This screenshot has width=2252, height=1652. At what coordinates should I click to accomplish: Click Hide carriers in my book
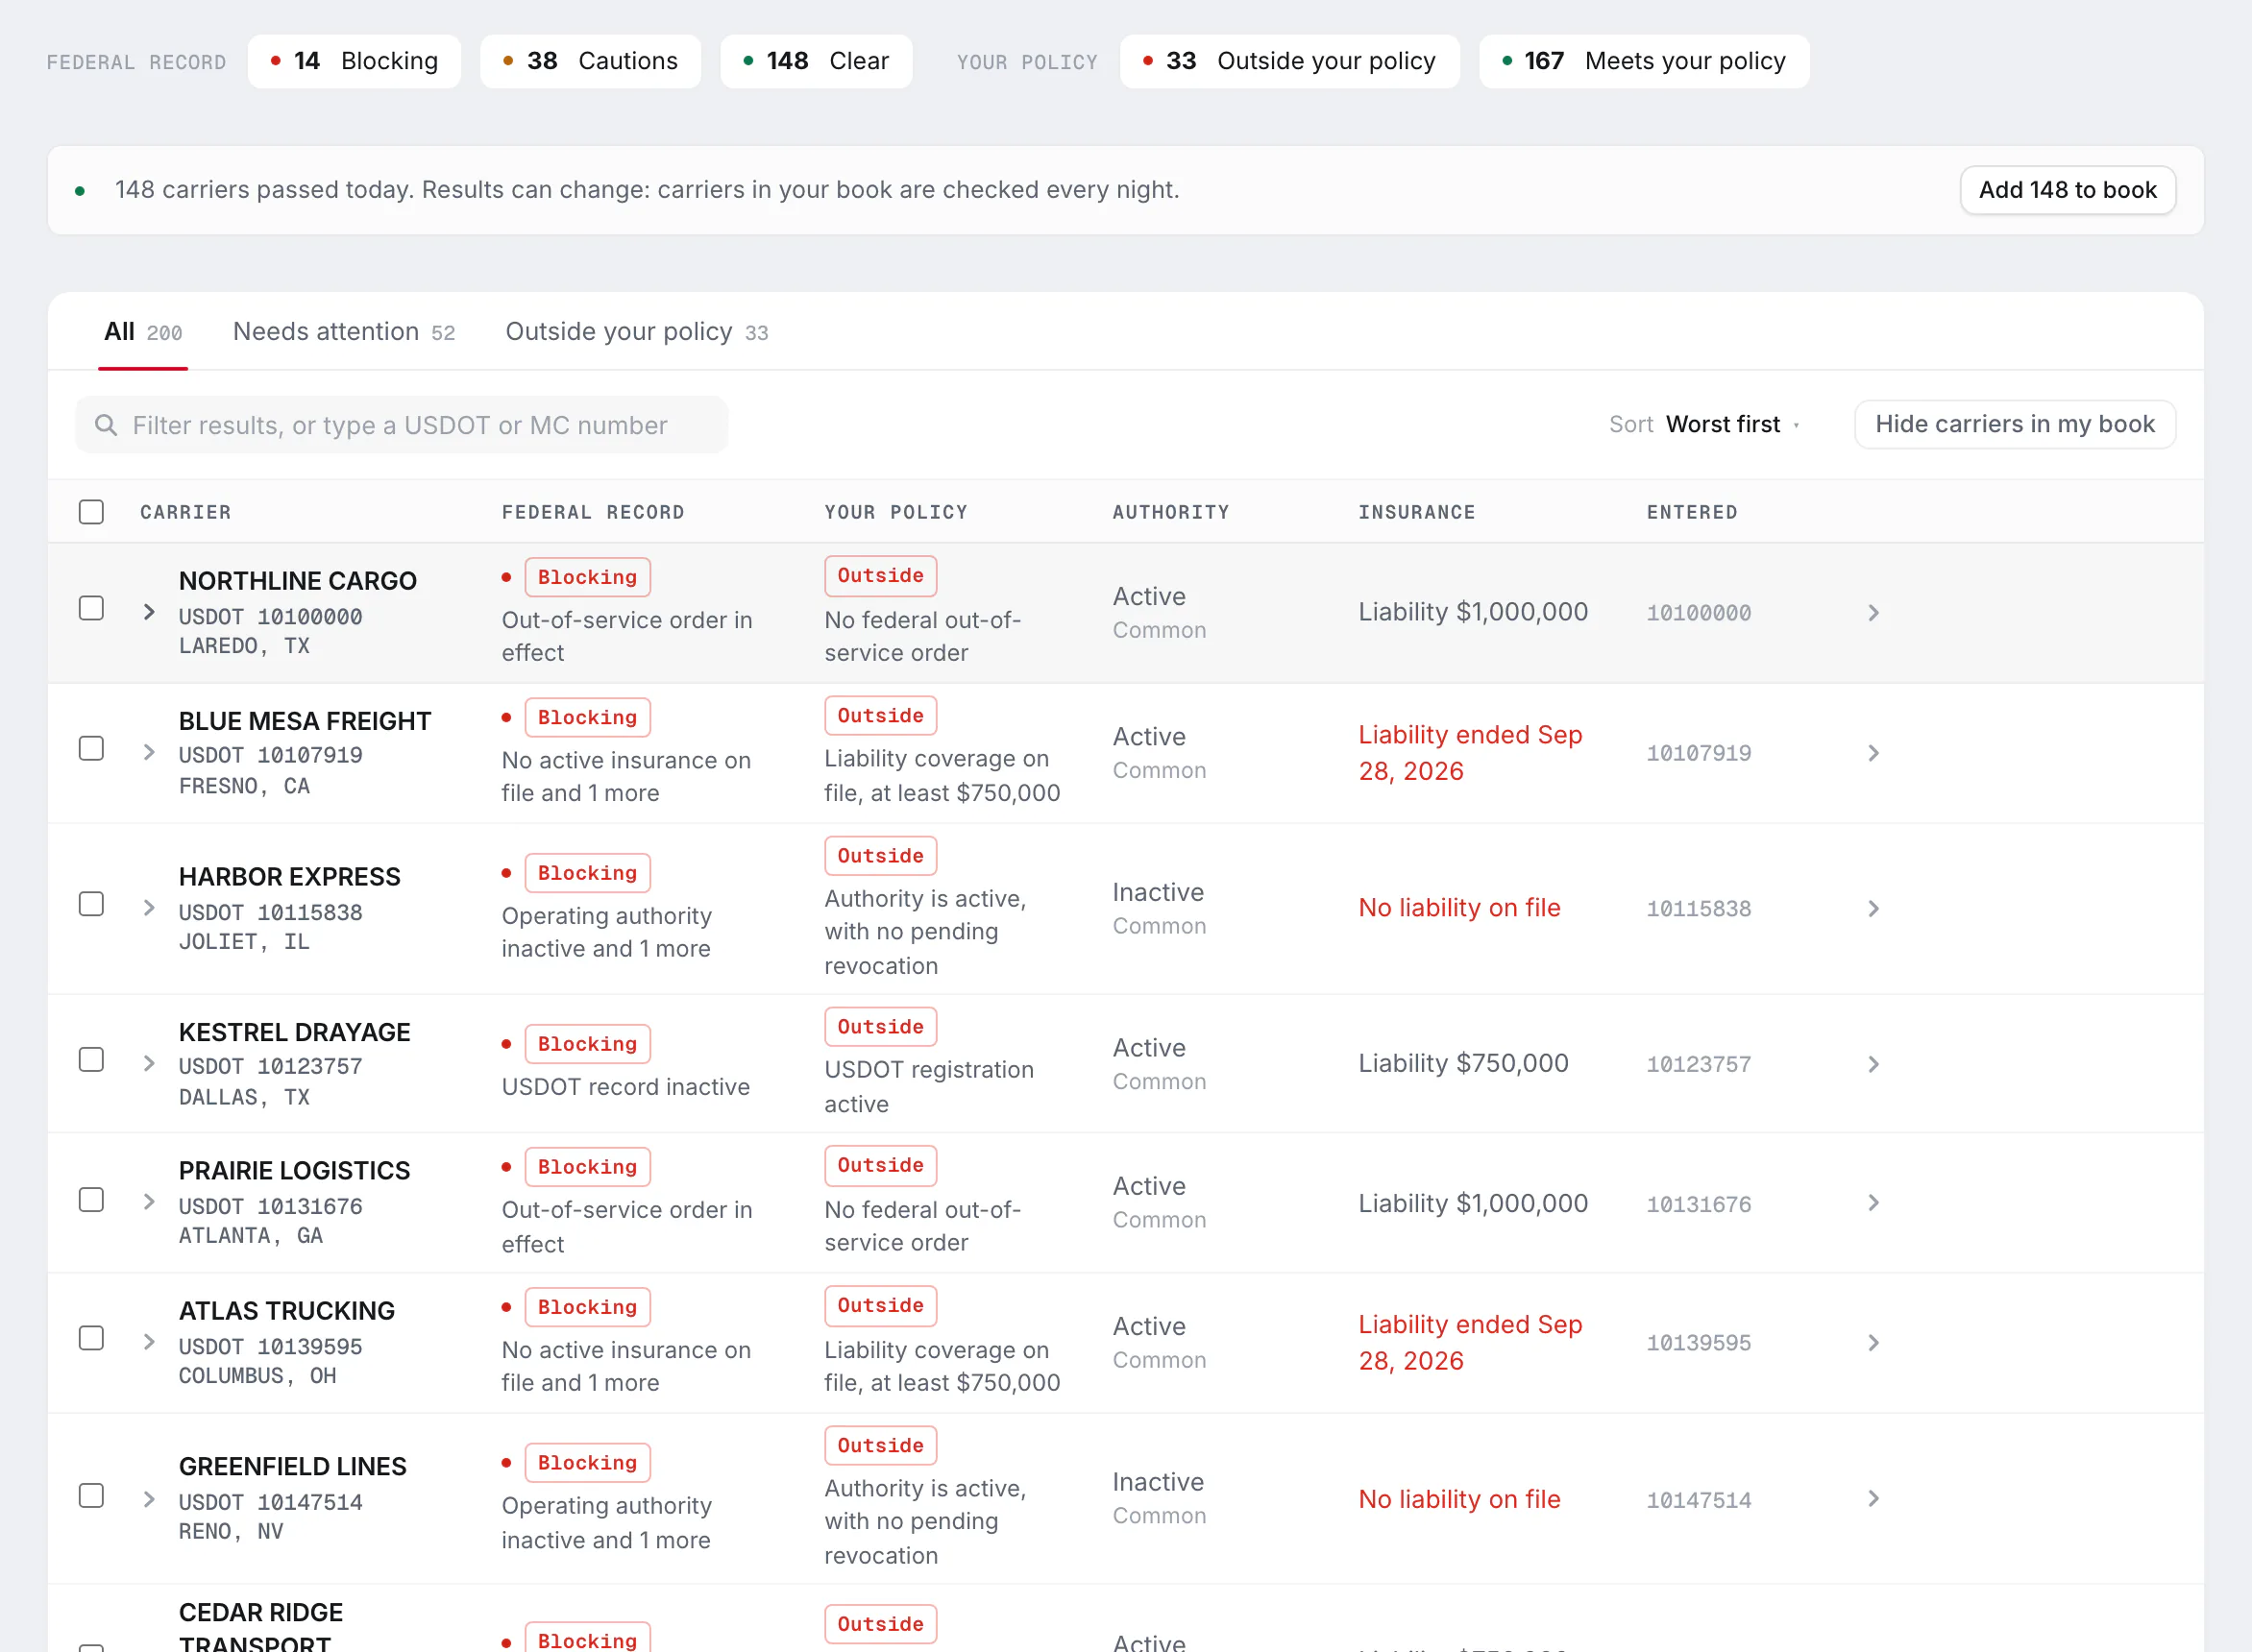coord(2014,425)
